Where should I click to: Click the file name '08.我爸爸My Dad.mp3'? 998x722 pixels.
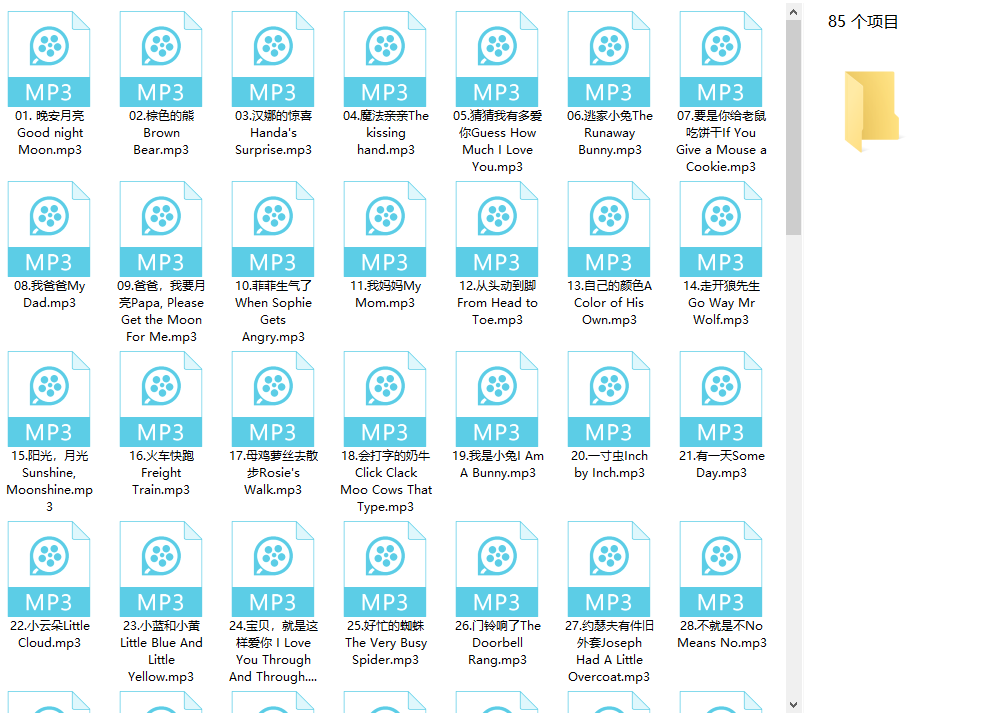(x=50, y=294)
